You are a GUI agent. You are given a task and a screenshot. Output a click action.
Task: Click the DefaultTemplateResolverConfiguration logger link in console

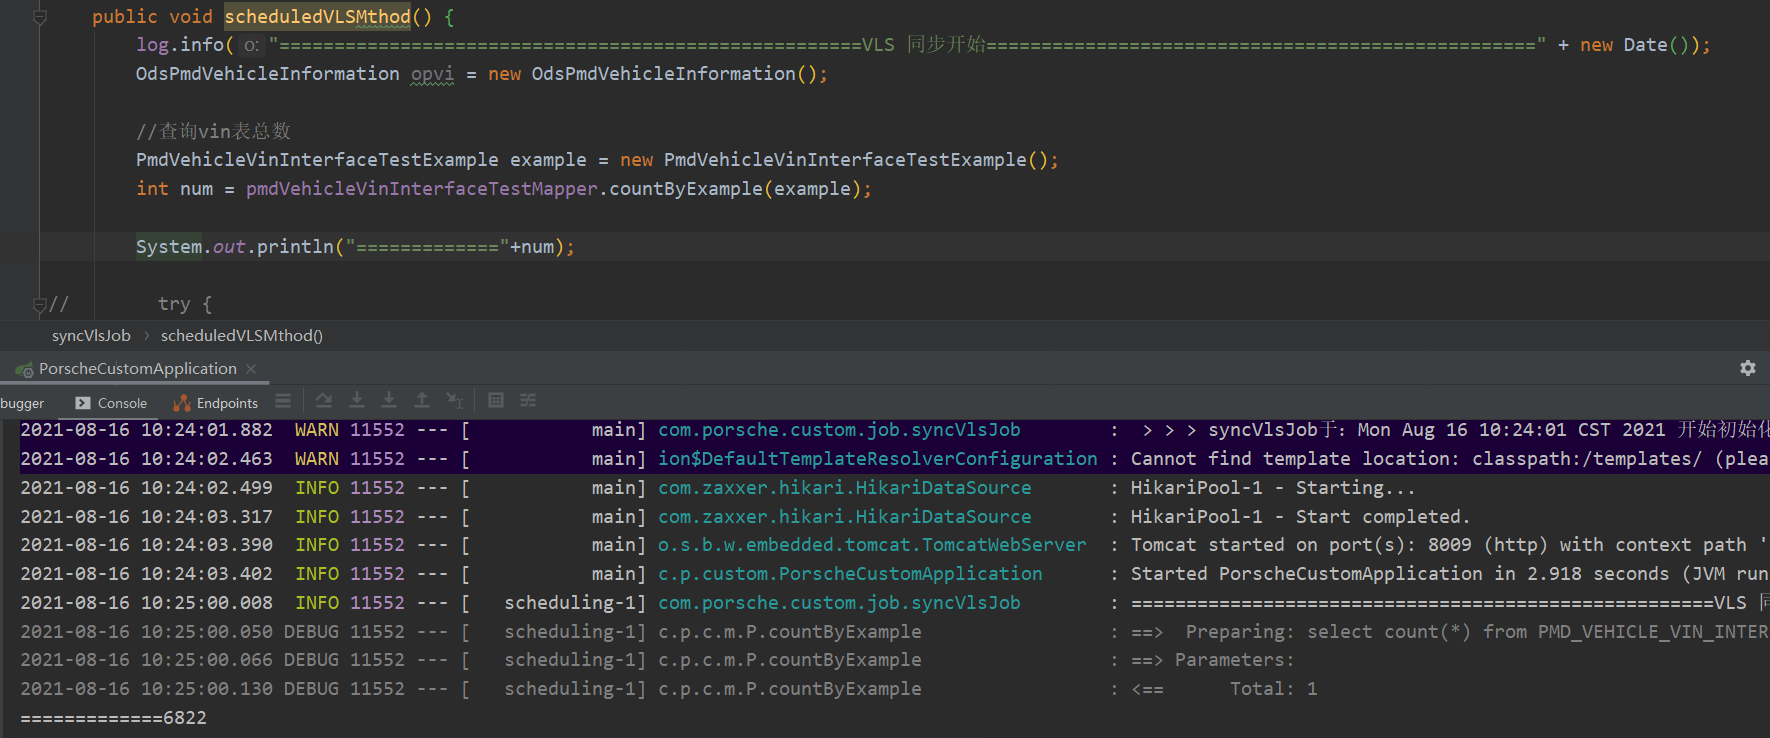pyautogui.click(x=877, y=459)
